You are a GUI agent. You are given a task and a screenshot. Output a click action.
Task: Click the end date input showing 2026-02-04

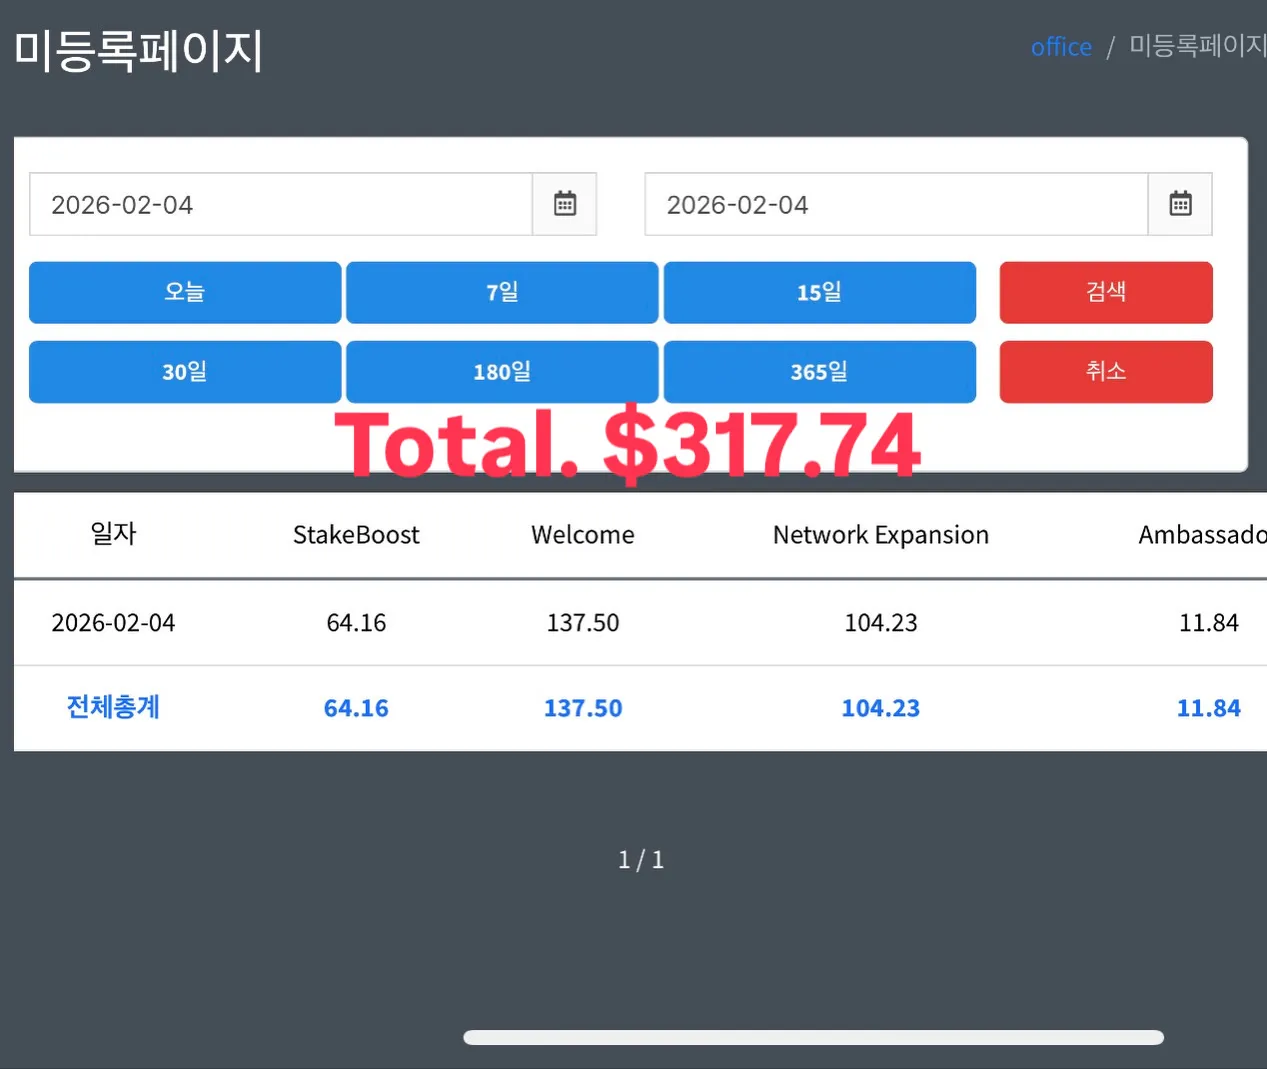point(896,204)
